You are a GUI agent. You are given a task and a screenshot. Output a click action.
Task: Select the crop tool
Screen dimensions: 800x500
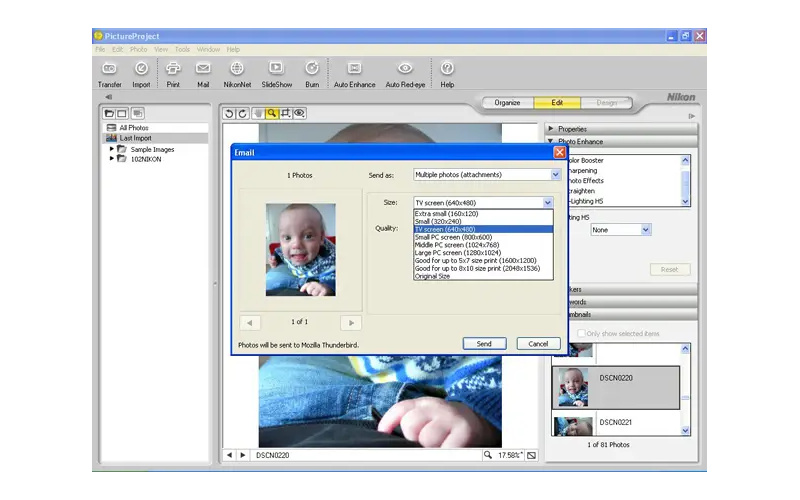(x=285, y=113)
